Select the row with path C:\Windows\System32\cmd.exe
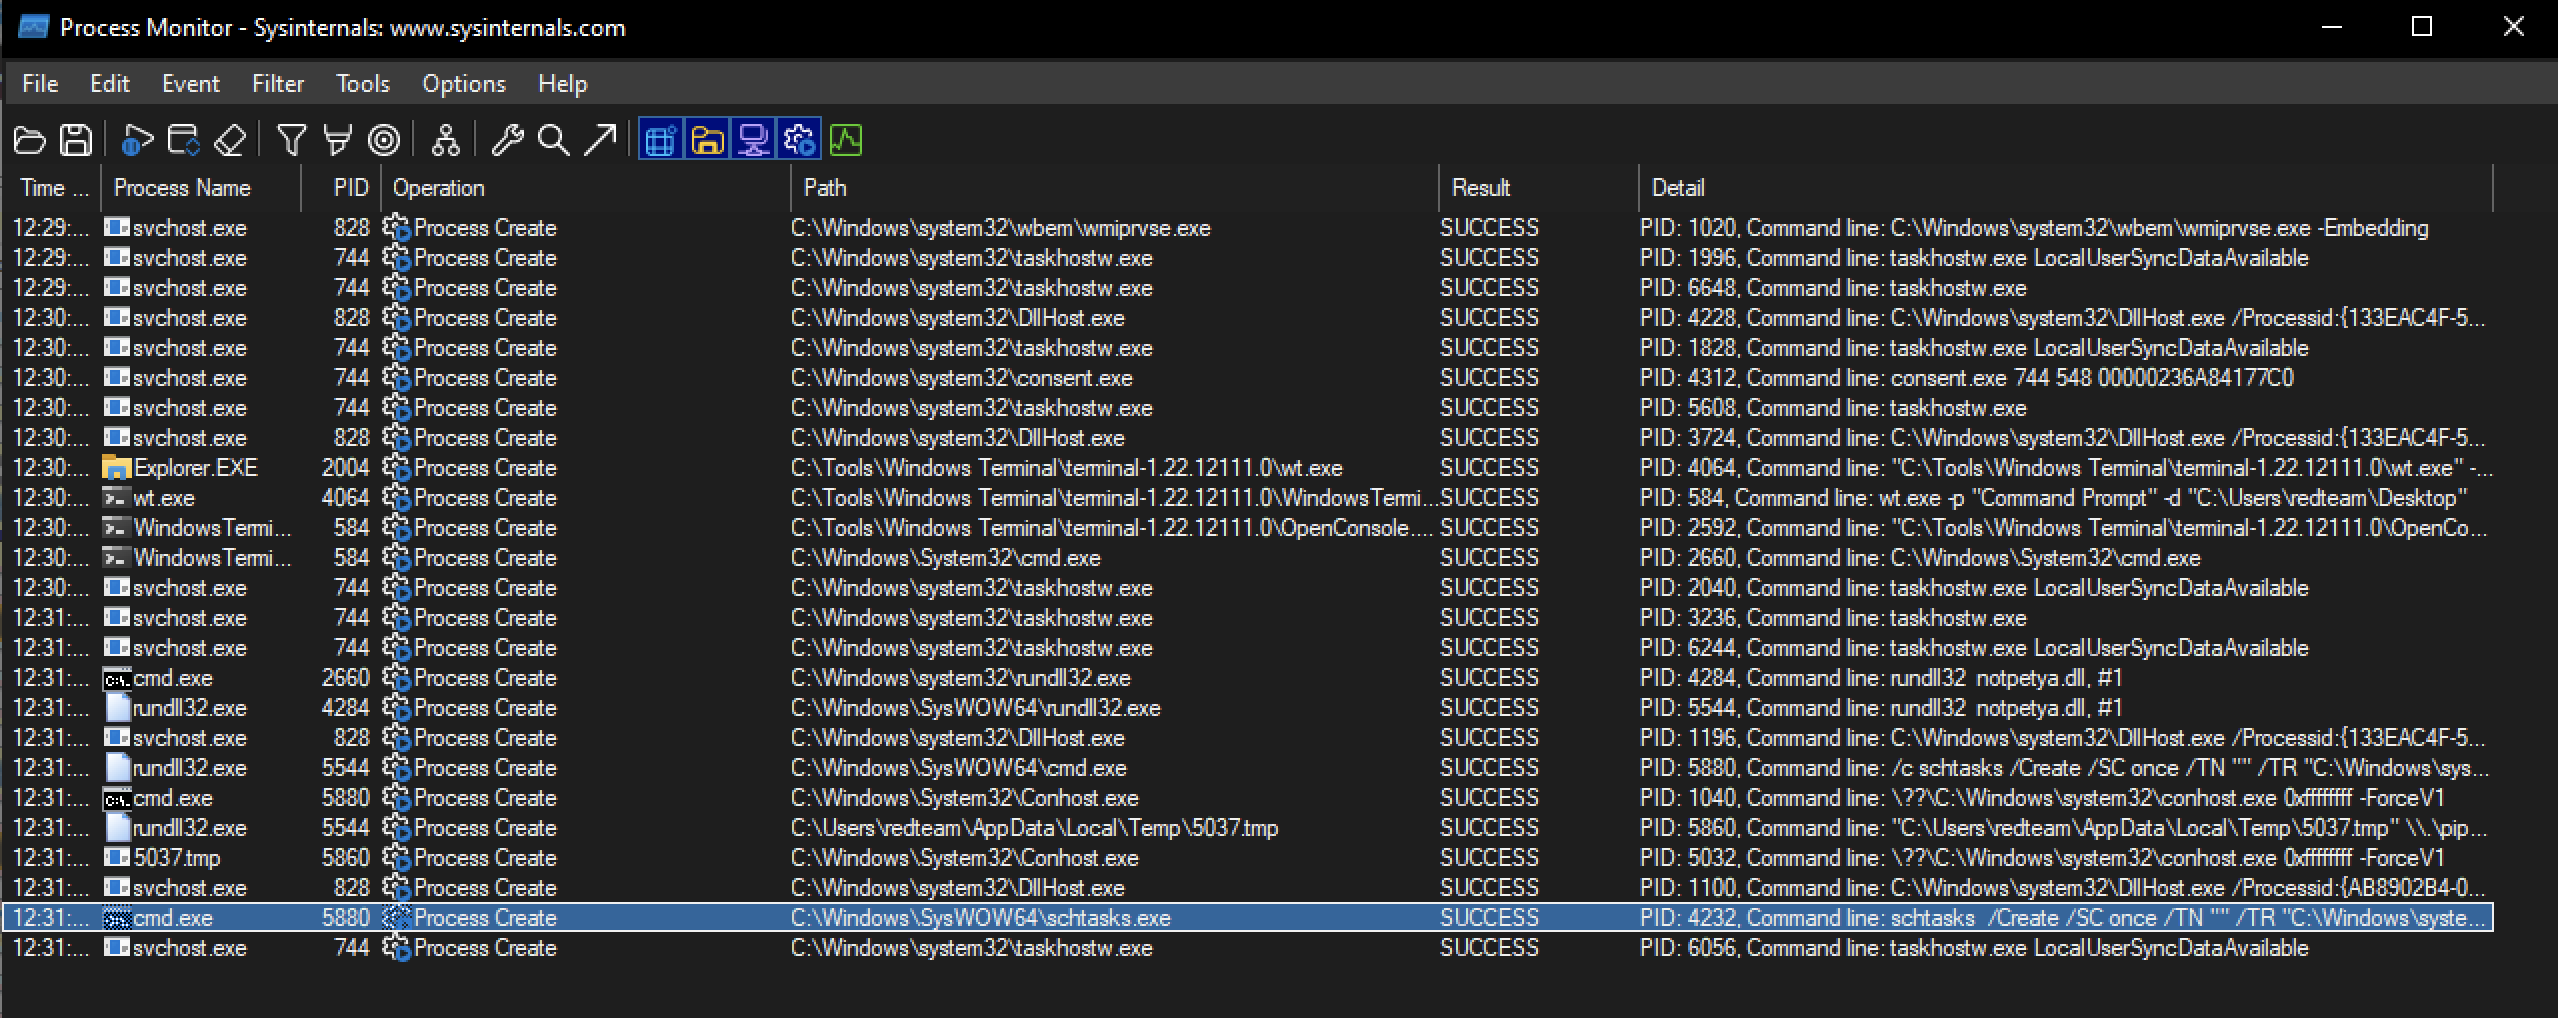This screenshot has width=2558, height=1018. click(1248, 558)
